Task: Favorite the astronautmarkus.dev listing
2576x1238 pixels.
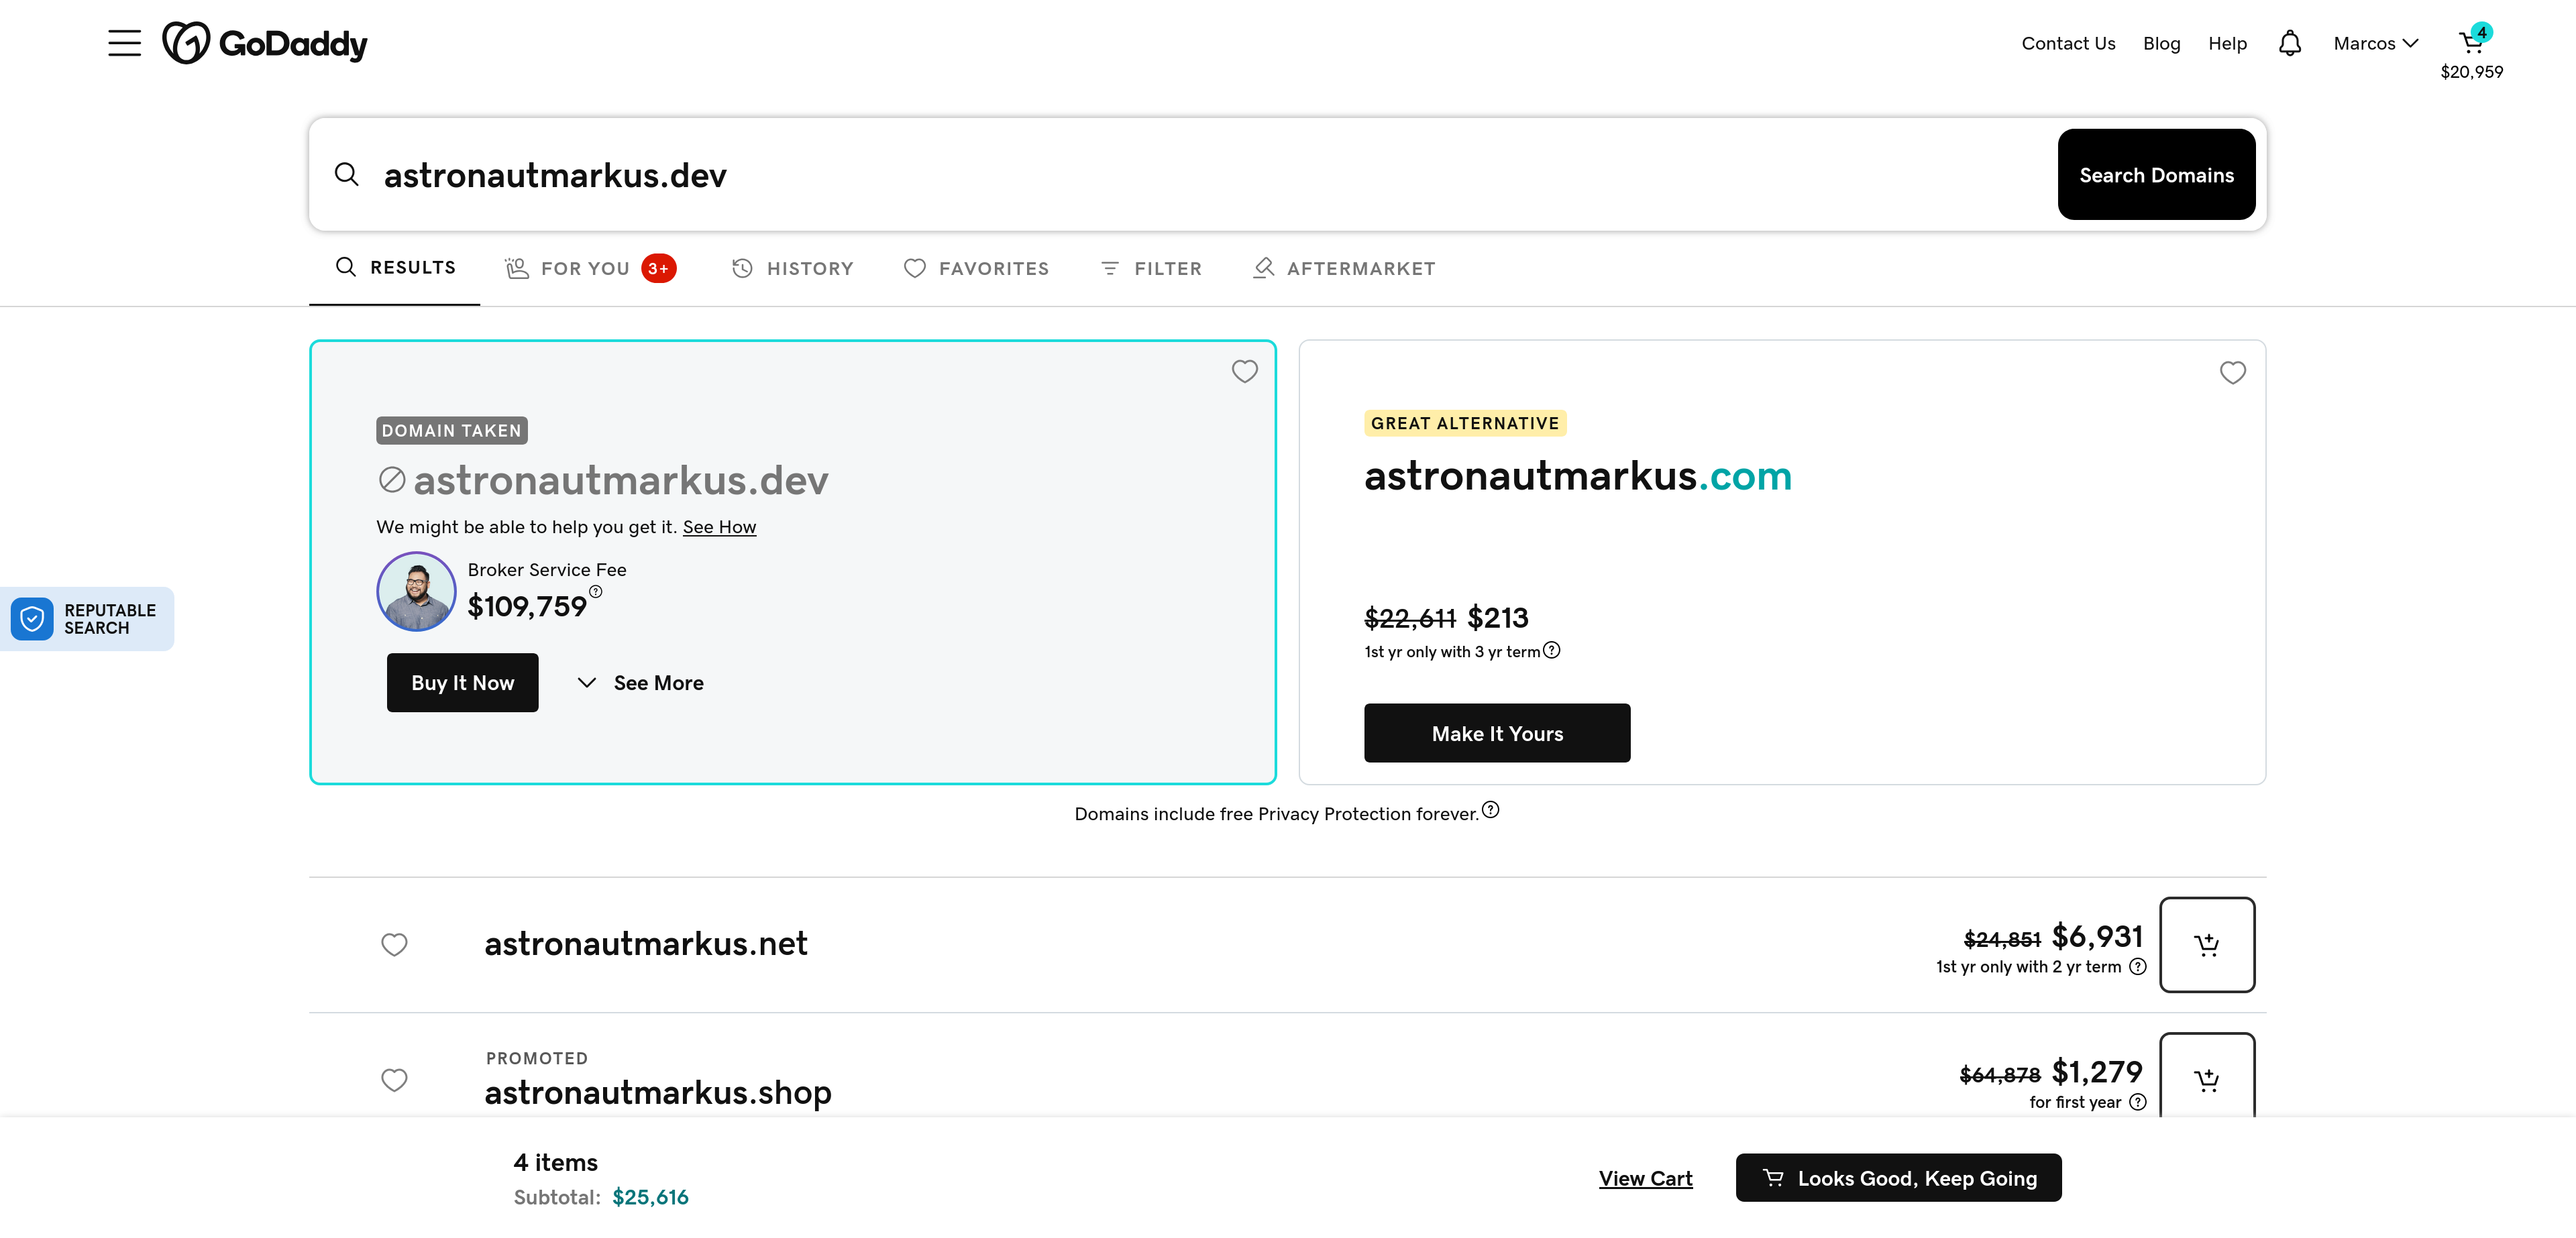Action: point(1244,371)
